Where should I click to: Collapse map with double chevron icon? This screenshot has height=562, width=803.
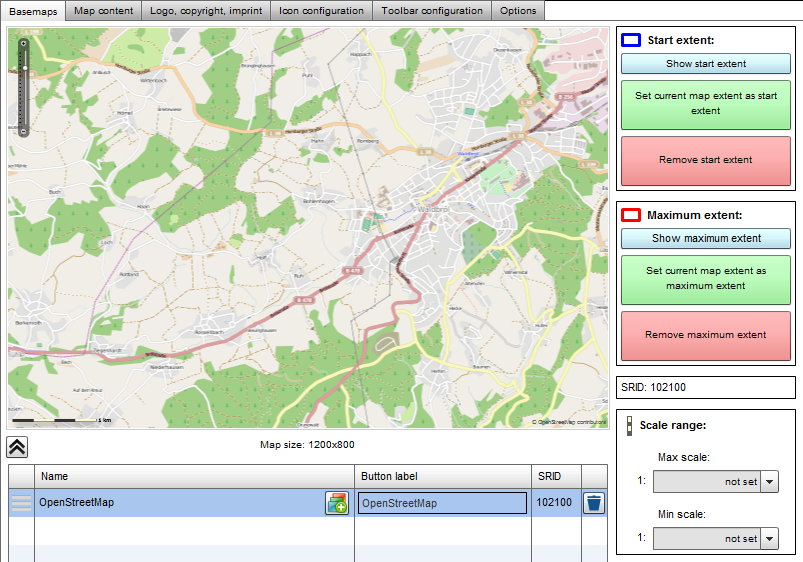coord(17,447)
